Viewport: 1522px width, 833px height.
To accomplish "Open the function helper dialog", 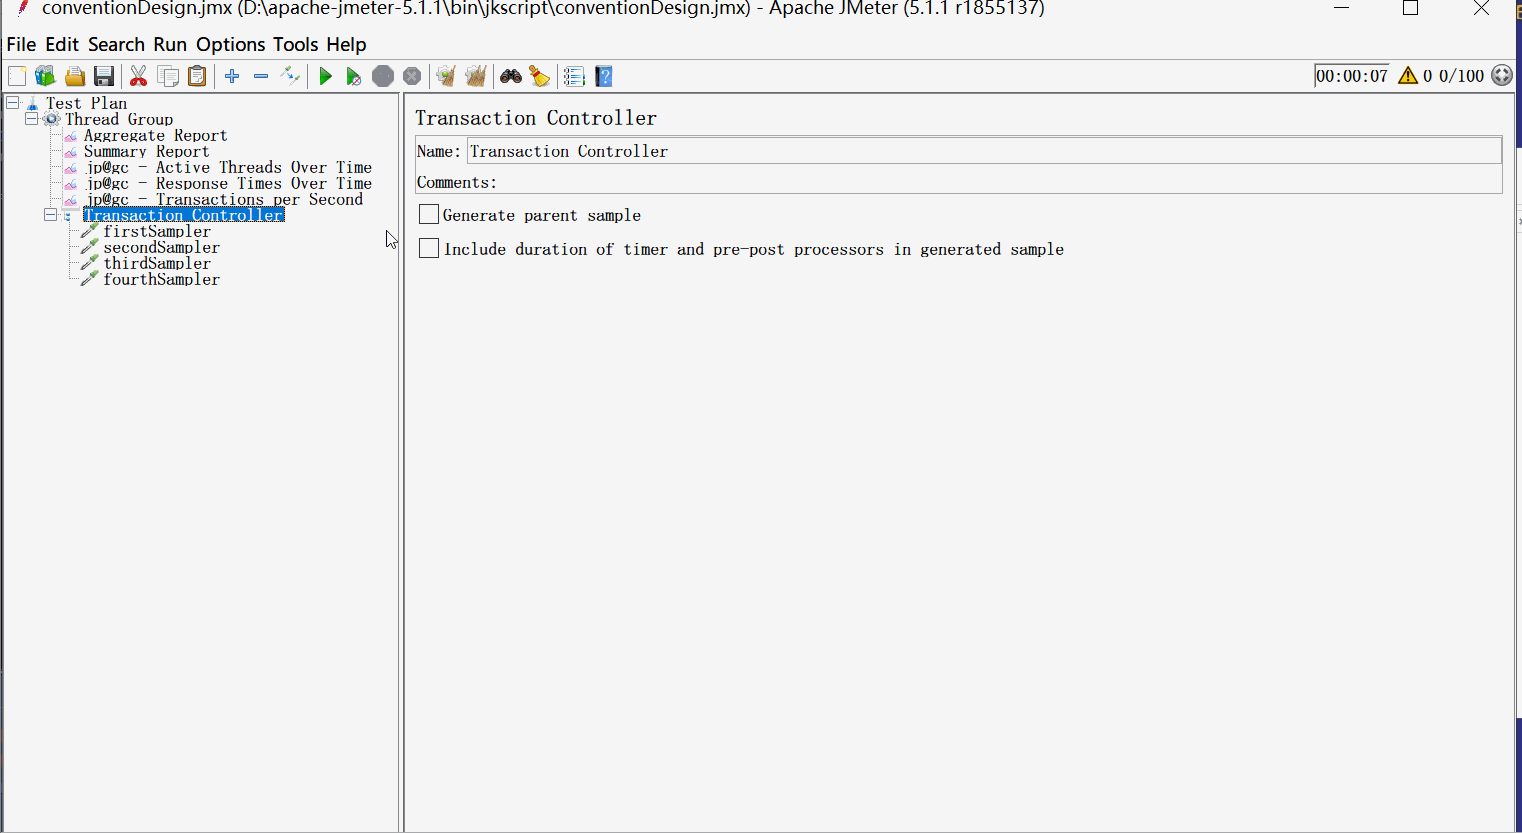I will click(574, 76).
